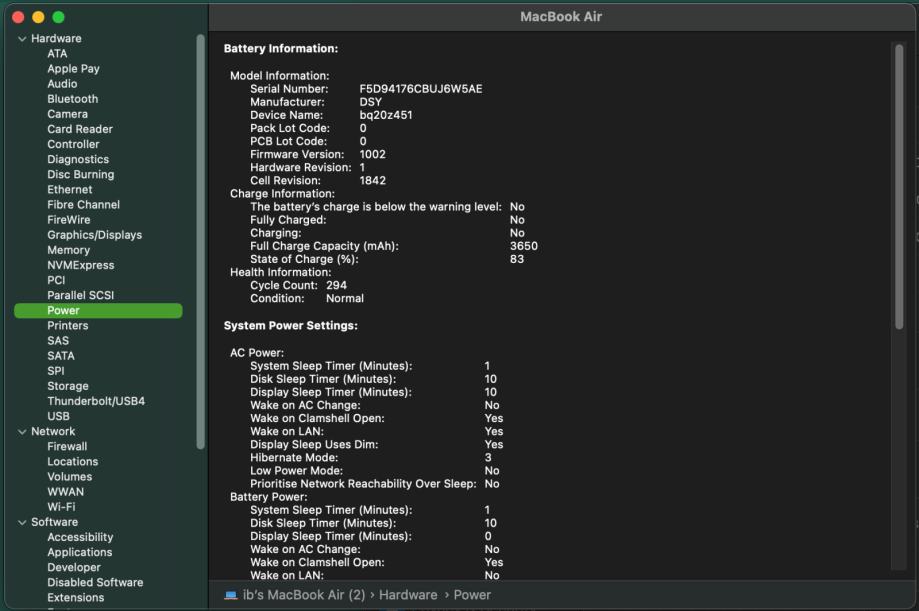Select NVMExpress in the sidebar
919x611 pixels.
[81, 265]
